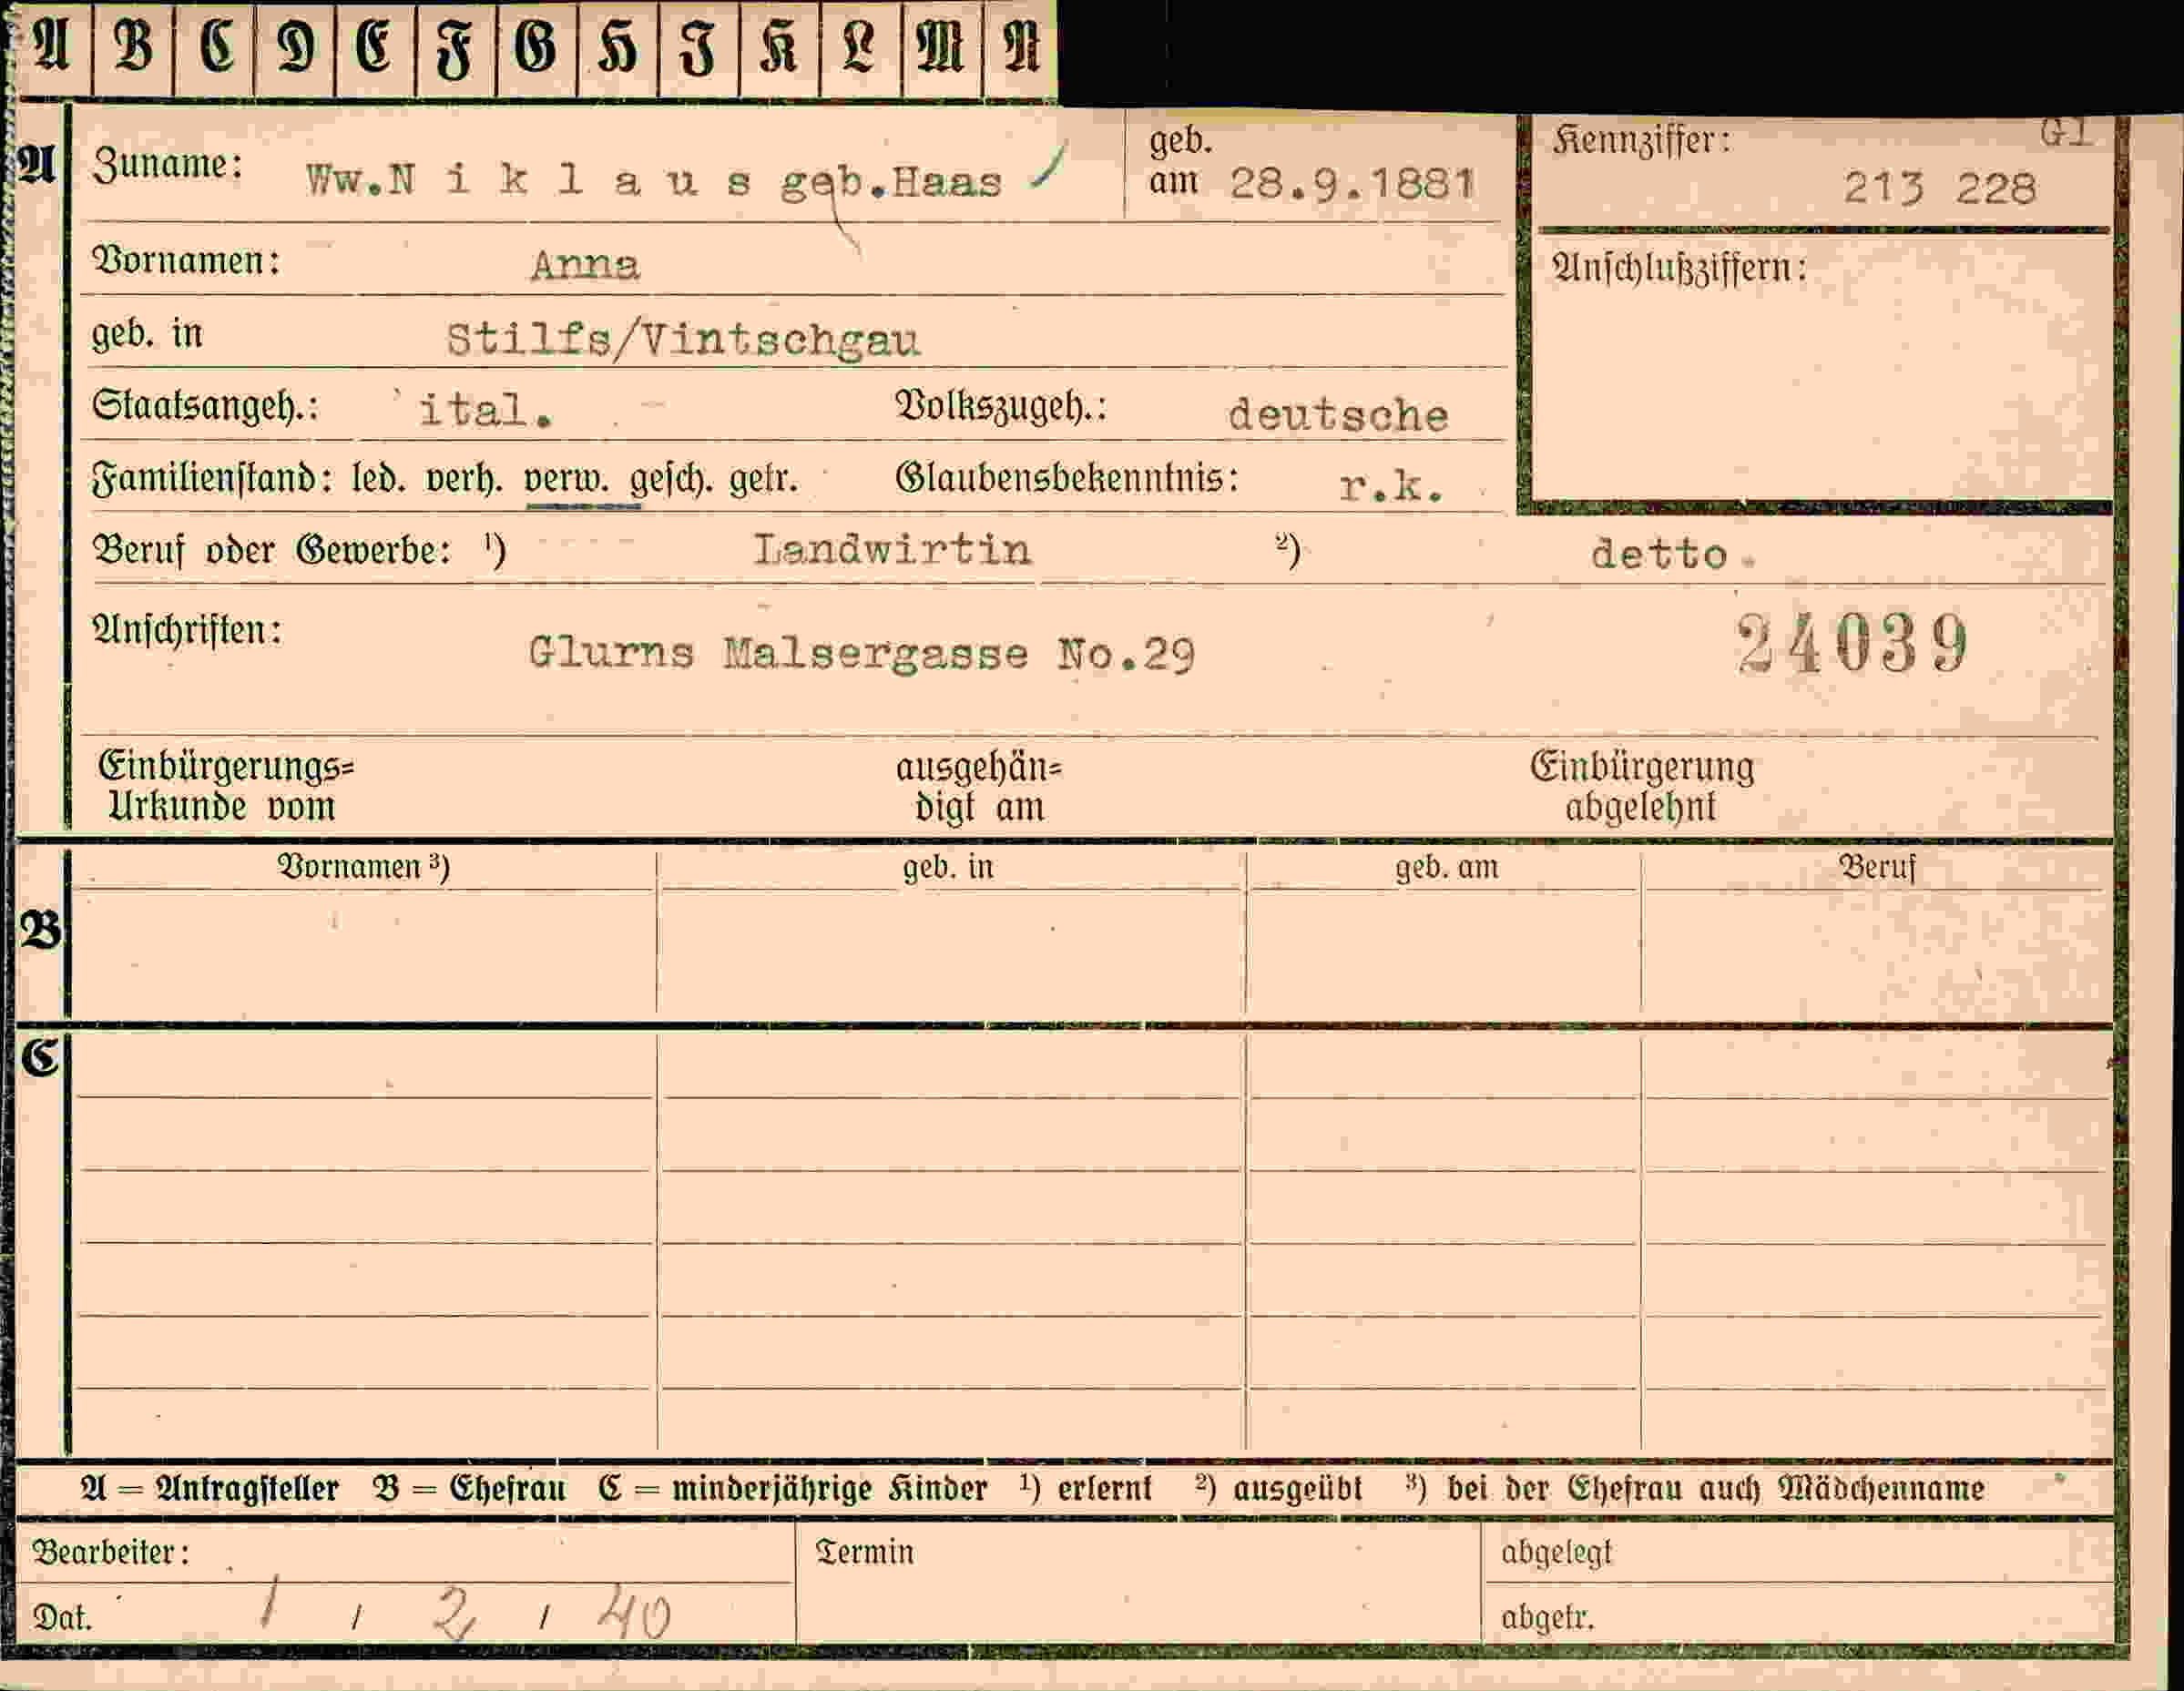Viewport: 2184px width, 1691px height.
Task: Click the stamped number '24039'
Action: coord(1853,644)
